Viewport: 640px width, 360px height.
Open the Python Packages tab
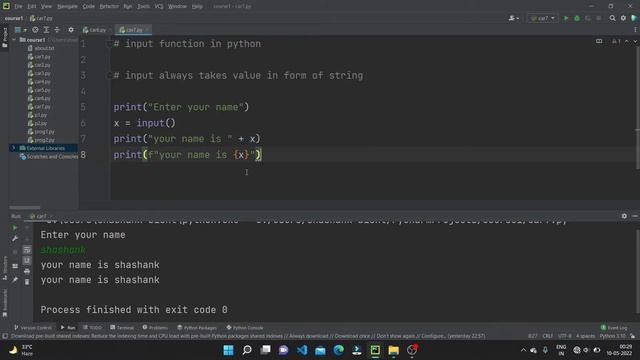pos(196,327)
